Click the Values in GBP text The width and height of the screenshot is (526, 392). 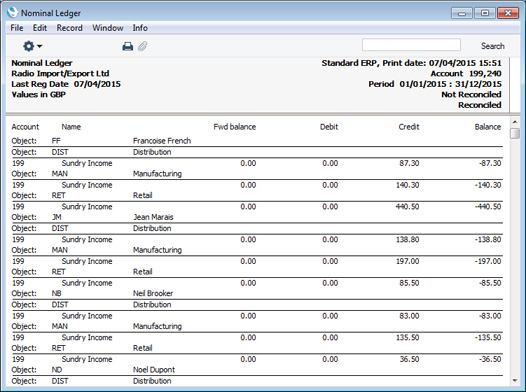coord(39,95)
